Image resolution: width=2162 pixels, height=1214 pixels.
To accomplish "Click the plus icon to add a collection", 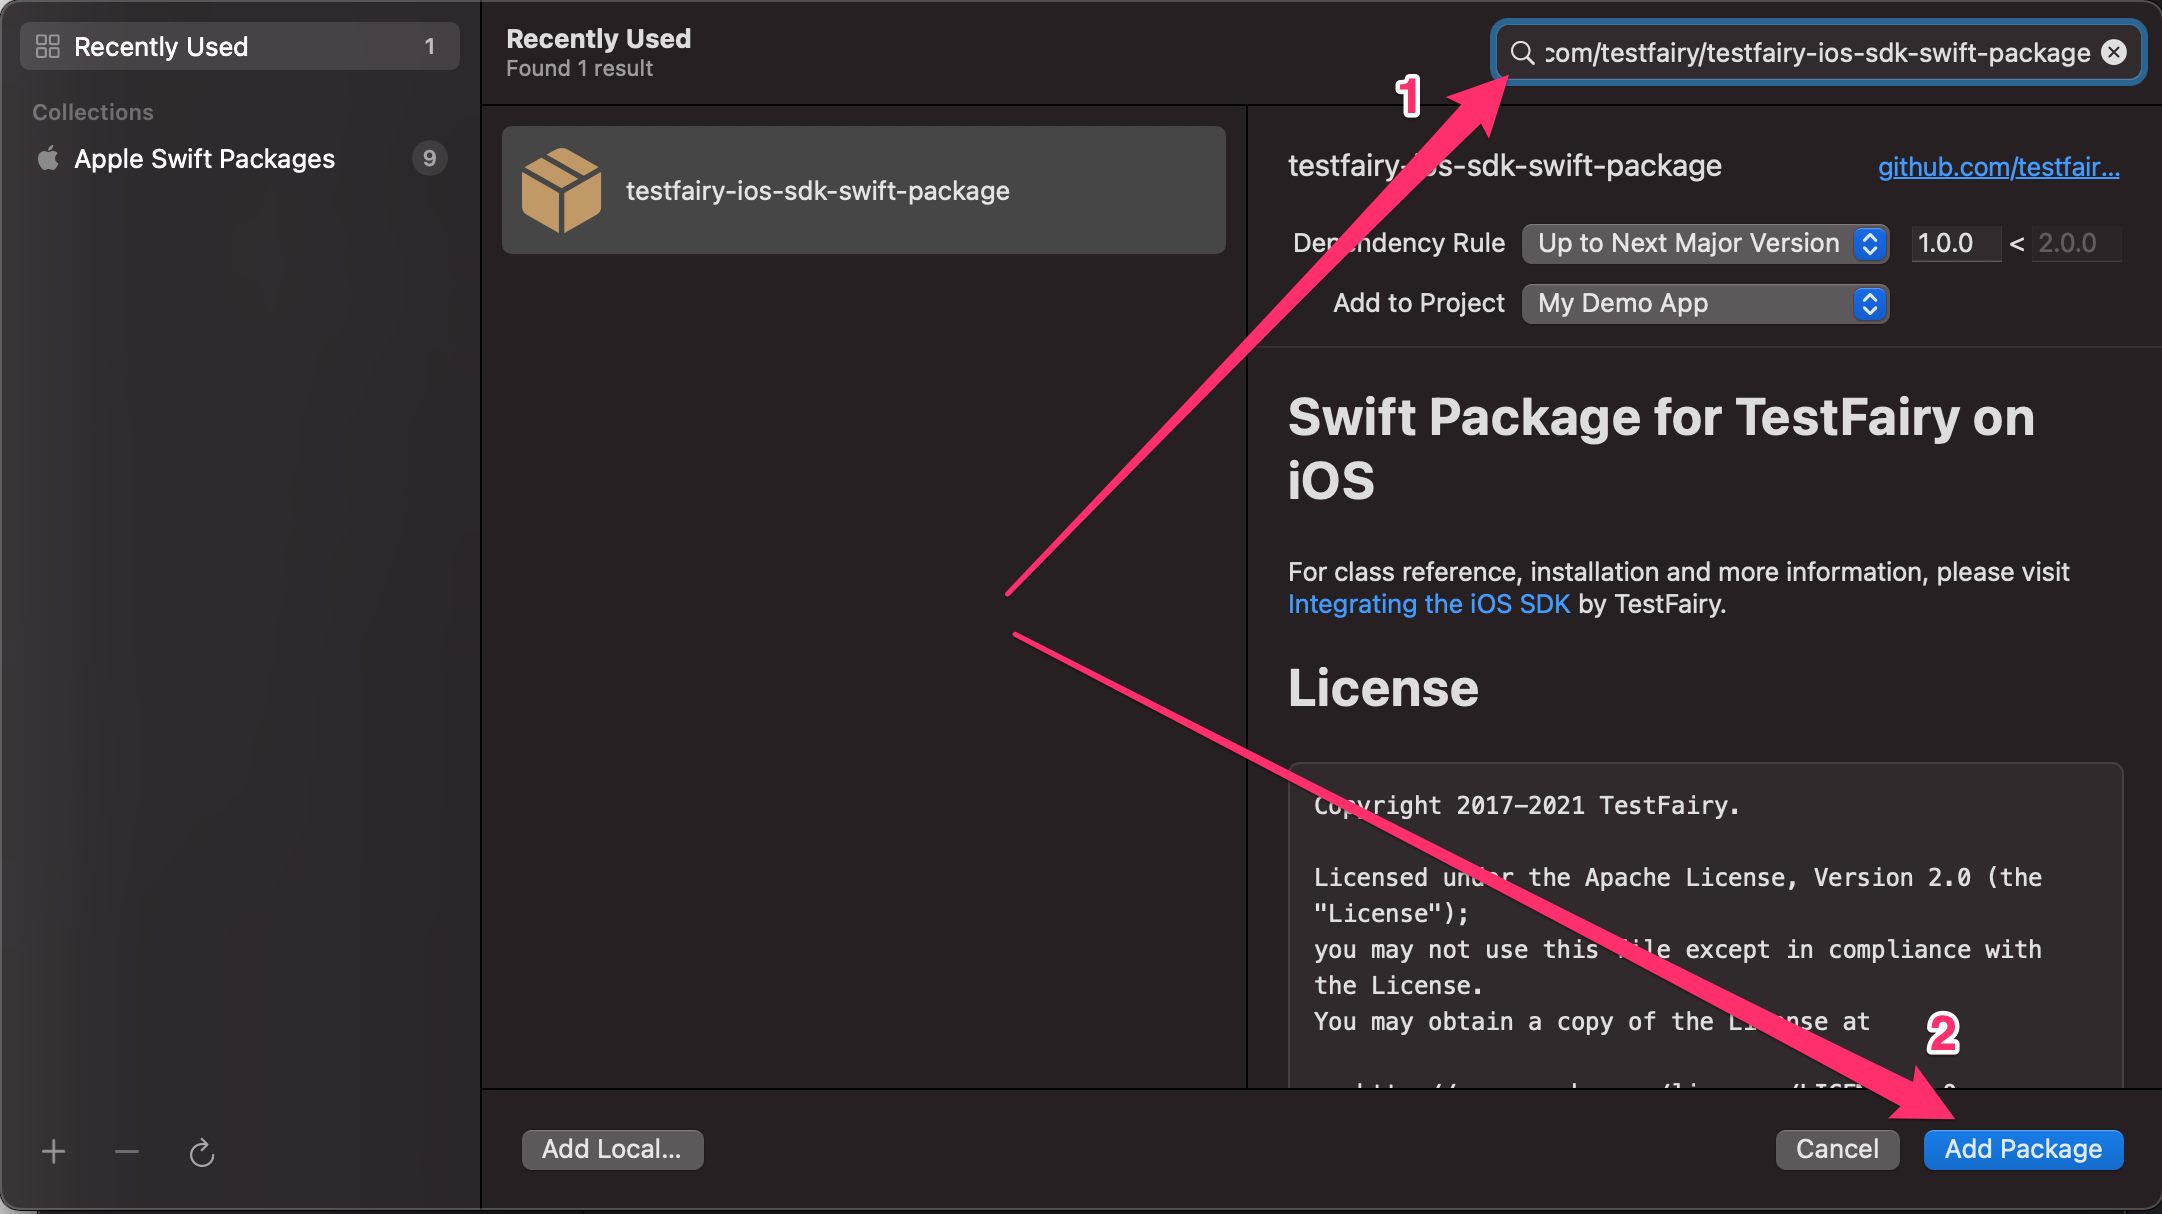I will click(x=53, y=1152).
